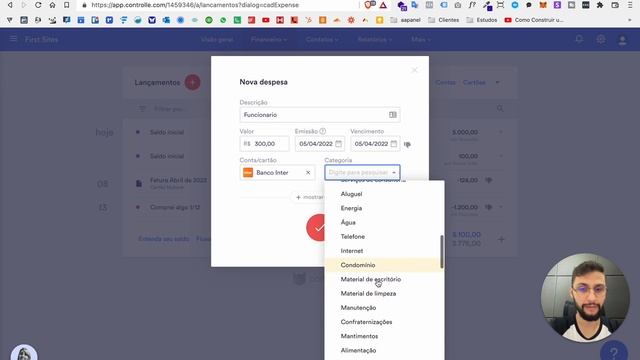Click the Brave shields icon
This screenshot has width=640, height=360.
click(369, 5)
